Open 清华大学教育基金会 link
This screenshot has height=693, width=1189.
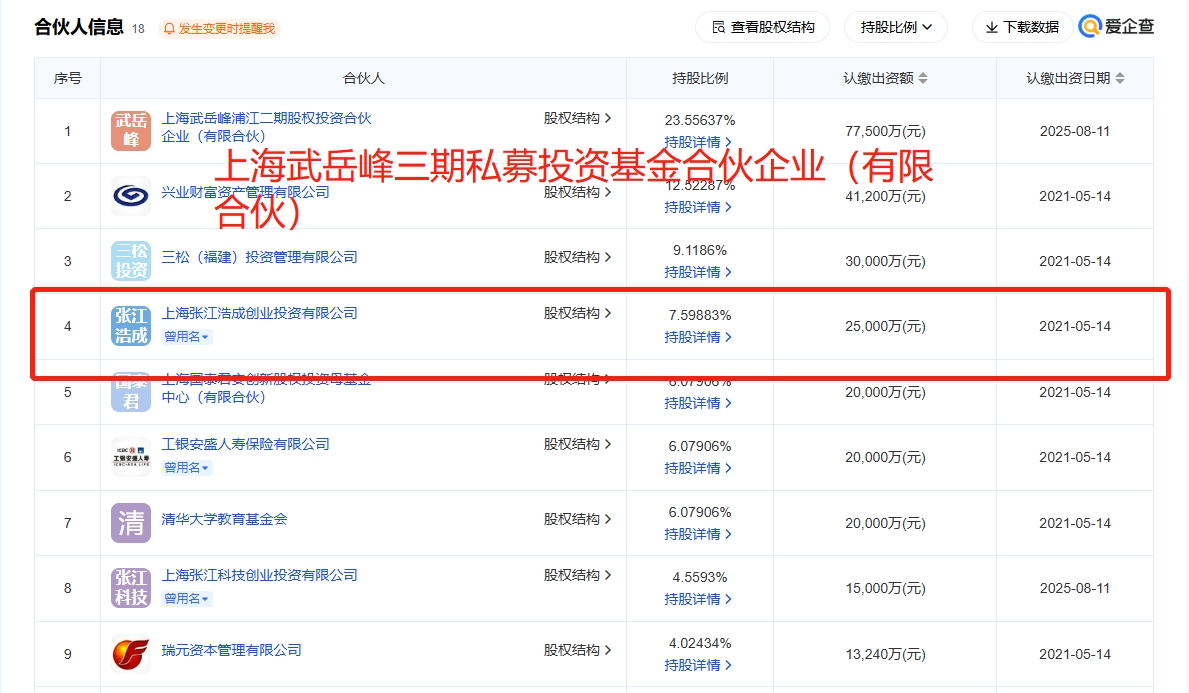pyautogui.click(x=224, y=519)
